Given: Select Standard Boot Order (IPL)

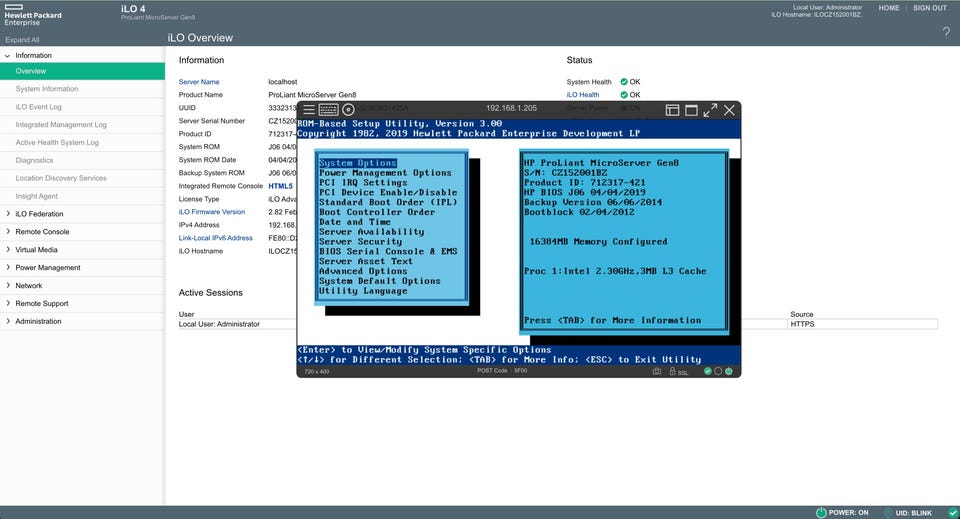Looking at the screenshot, I should tap(388, 202).
